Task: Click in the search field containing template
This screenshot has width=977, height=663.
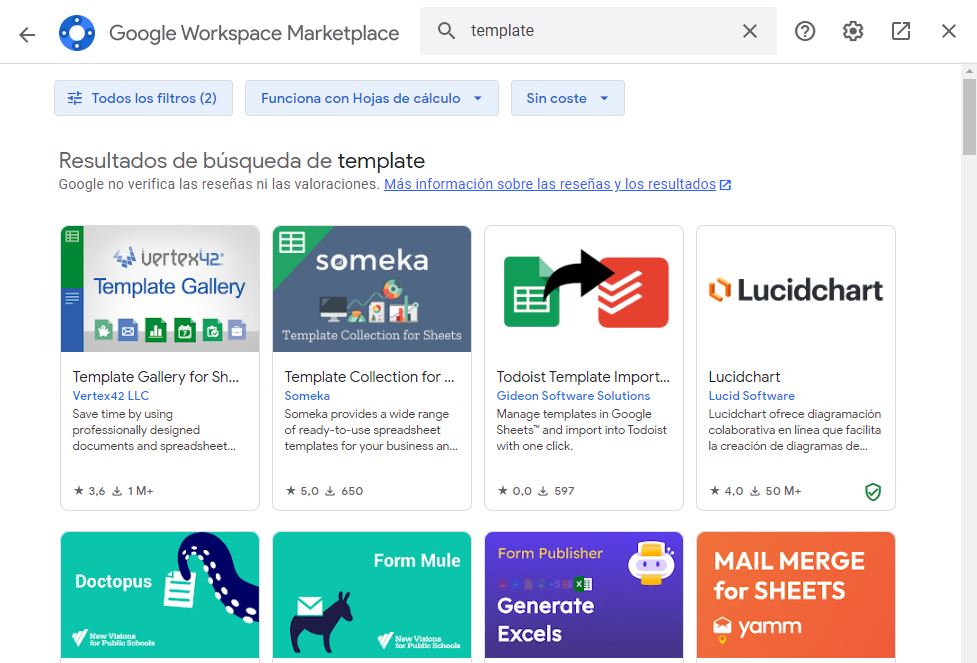Action: [598, 31]
